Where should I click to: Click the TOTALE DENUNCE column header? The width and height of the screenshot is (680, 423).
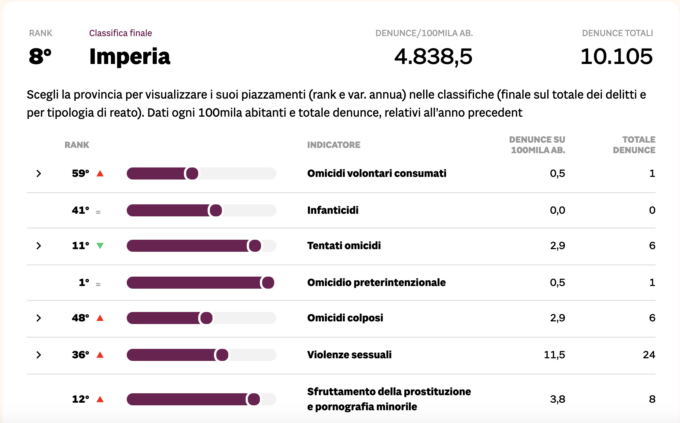tap(634, 145)
